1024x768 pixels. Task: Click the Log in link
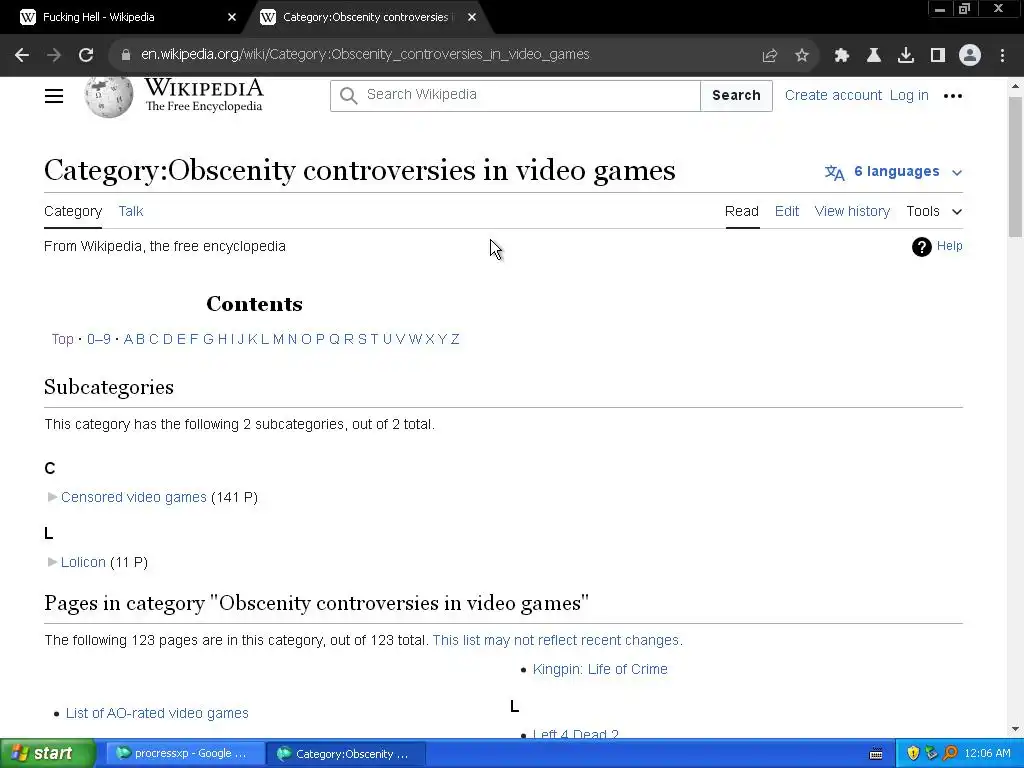(909, 95)
